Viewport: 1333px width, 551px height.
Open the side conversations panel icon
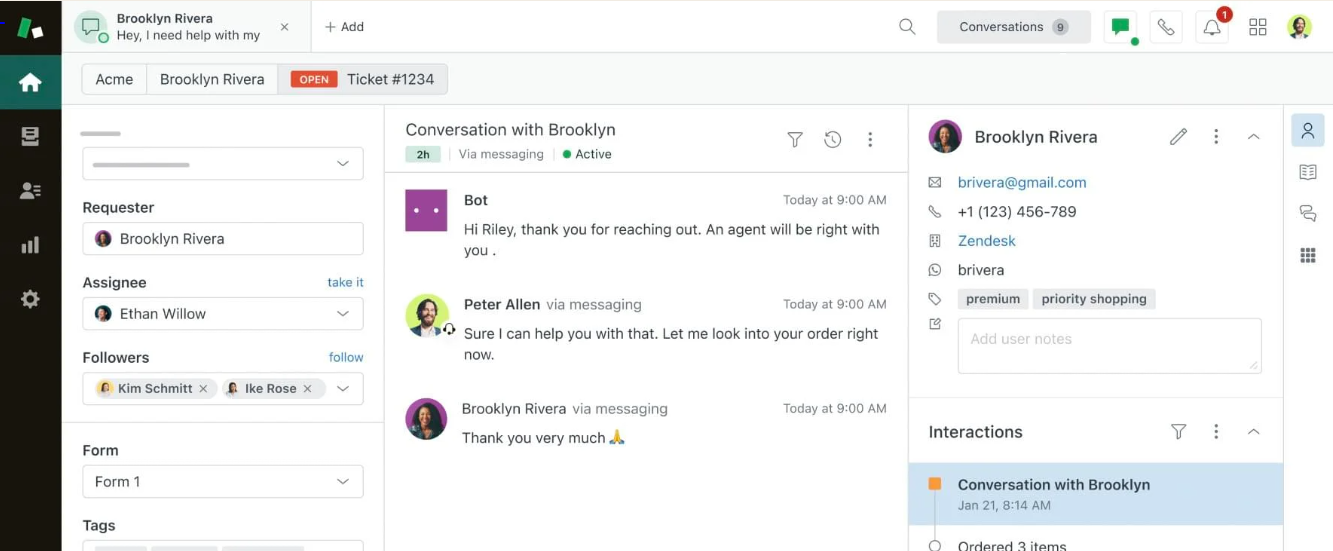(1308, 213)
